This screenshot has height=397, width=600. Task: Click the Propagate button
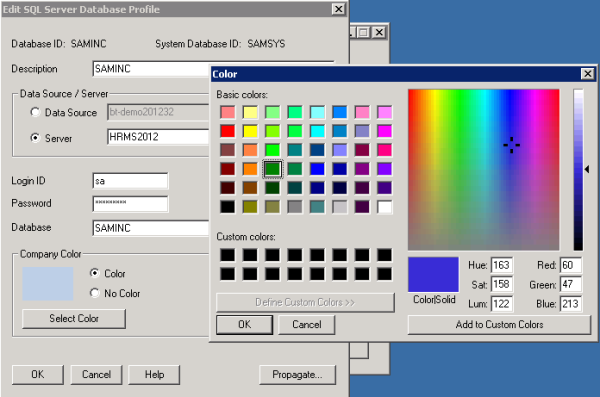pos(297,374)
